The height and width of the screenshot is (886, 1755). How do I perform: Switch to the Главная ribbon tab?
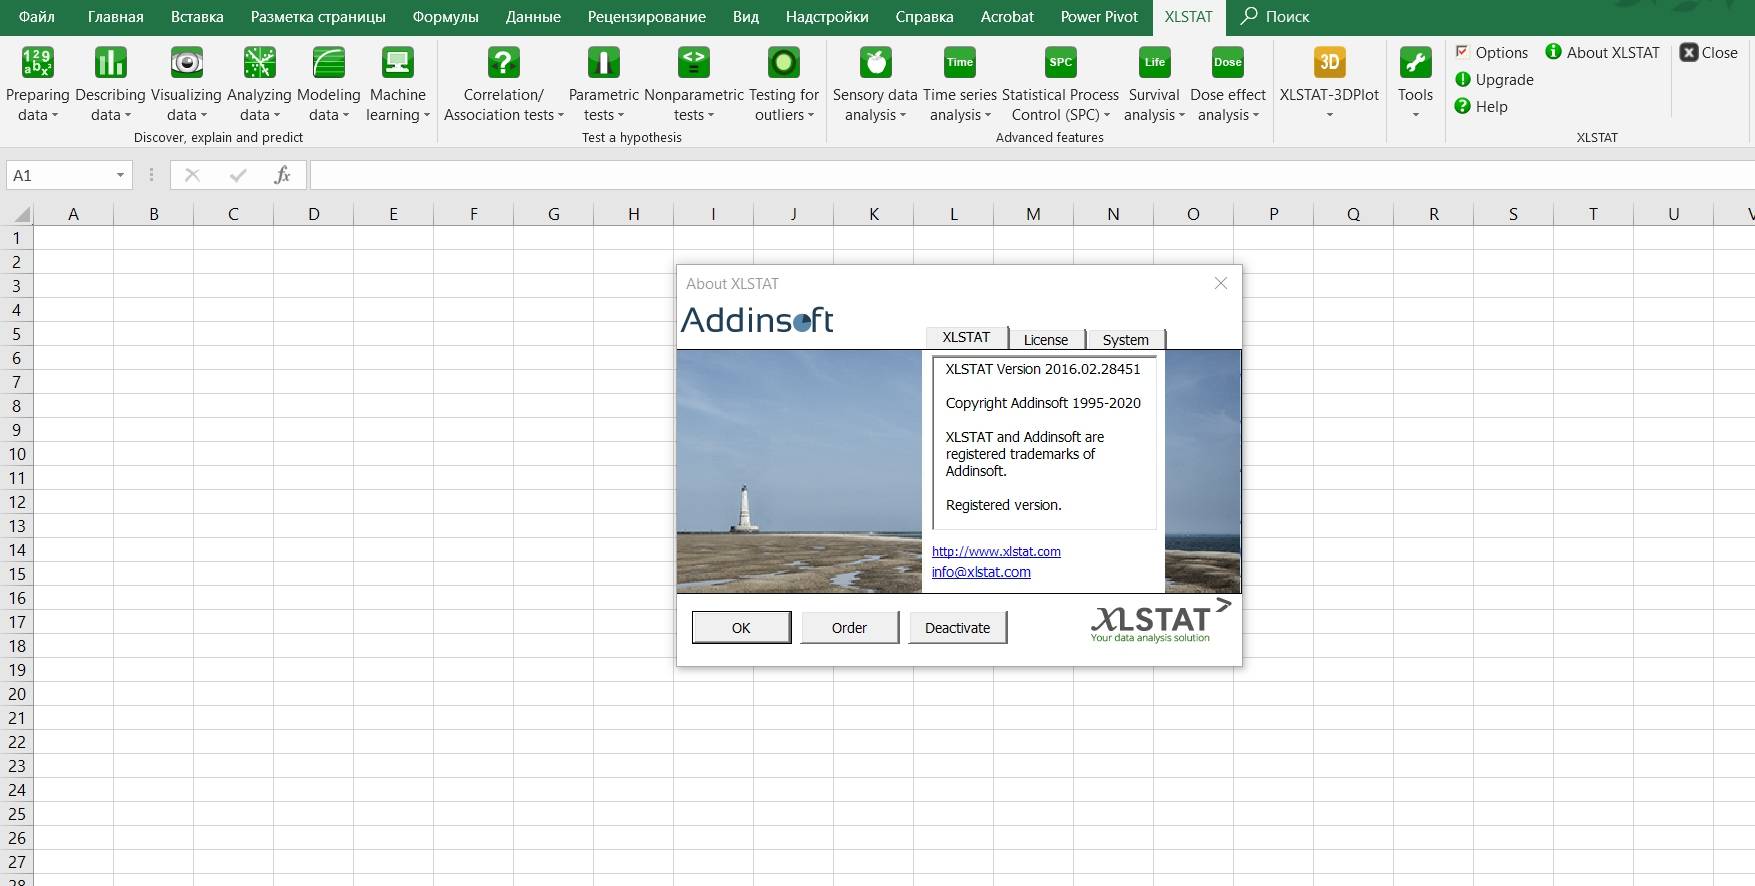(116, 17)
